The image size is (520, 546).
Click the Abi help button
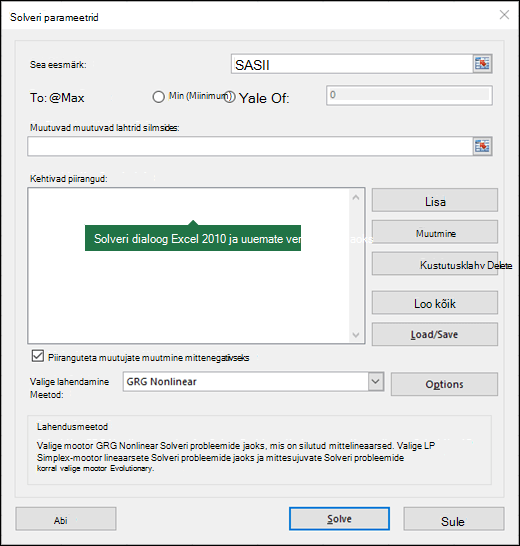pos(66,519)
